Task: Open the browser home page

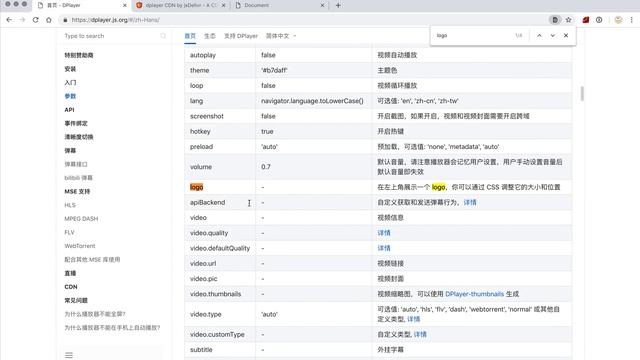Action: 49,20
